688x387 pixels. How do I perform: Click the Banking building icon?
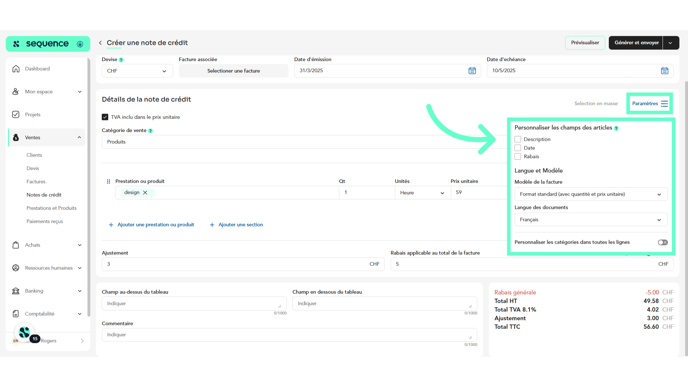pos(16,290)
